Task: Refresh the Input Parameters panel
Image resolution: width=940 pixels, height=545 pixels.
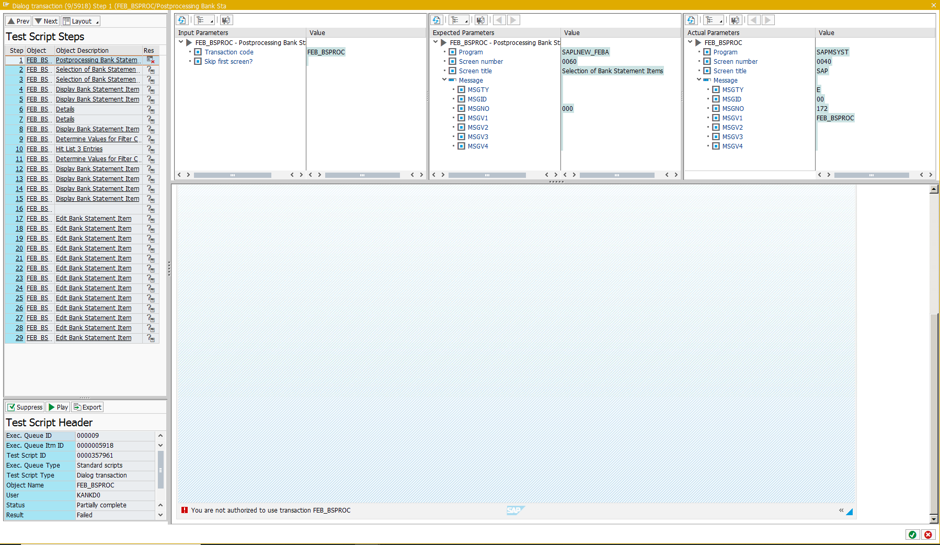Action: [x=182, y=20]
